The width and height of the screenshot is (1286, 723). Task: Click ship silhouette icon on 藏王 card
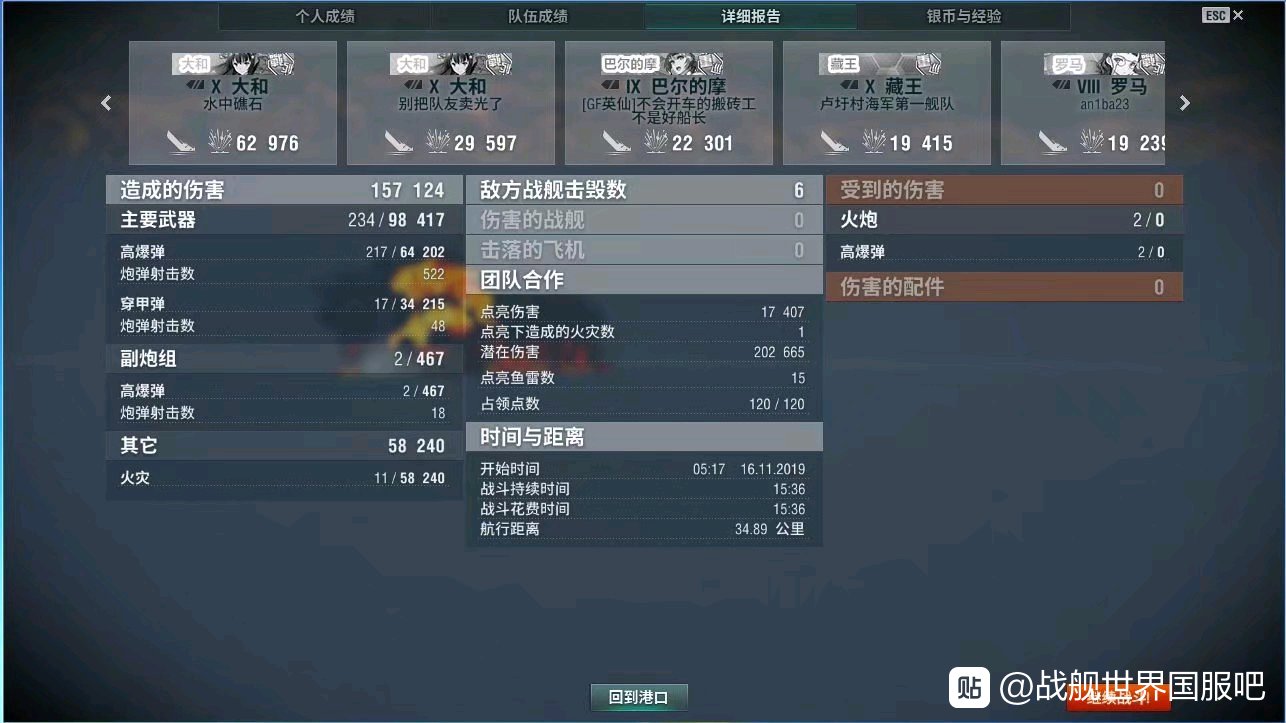(x=835, y=143)
